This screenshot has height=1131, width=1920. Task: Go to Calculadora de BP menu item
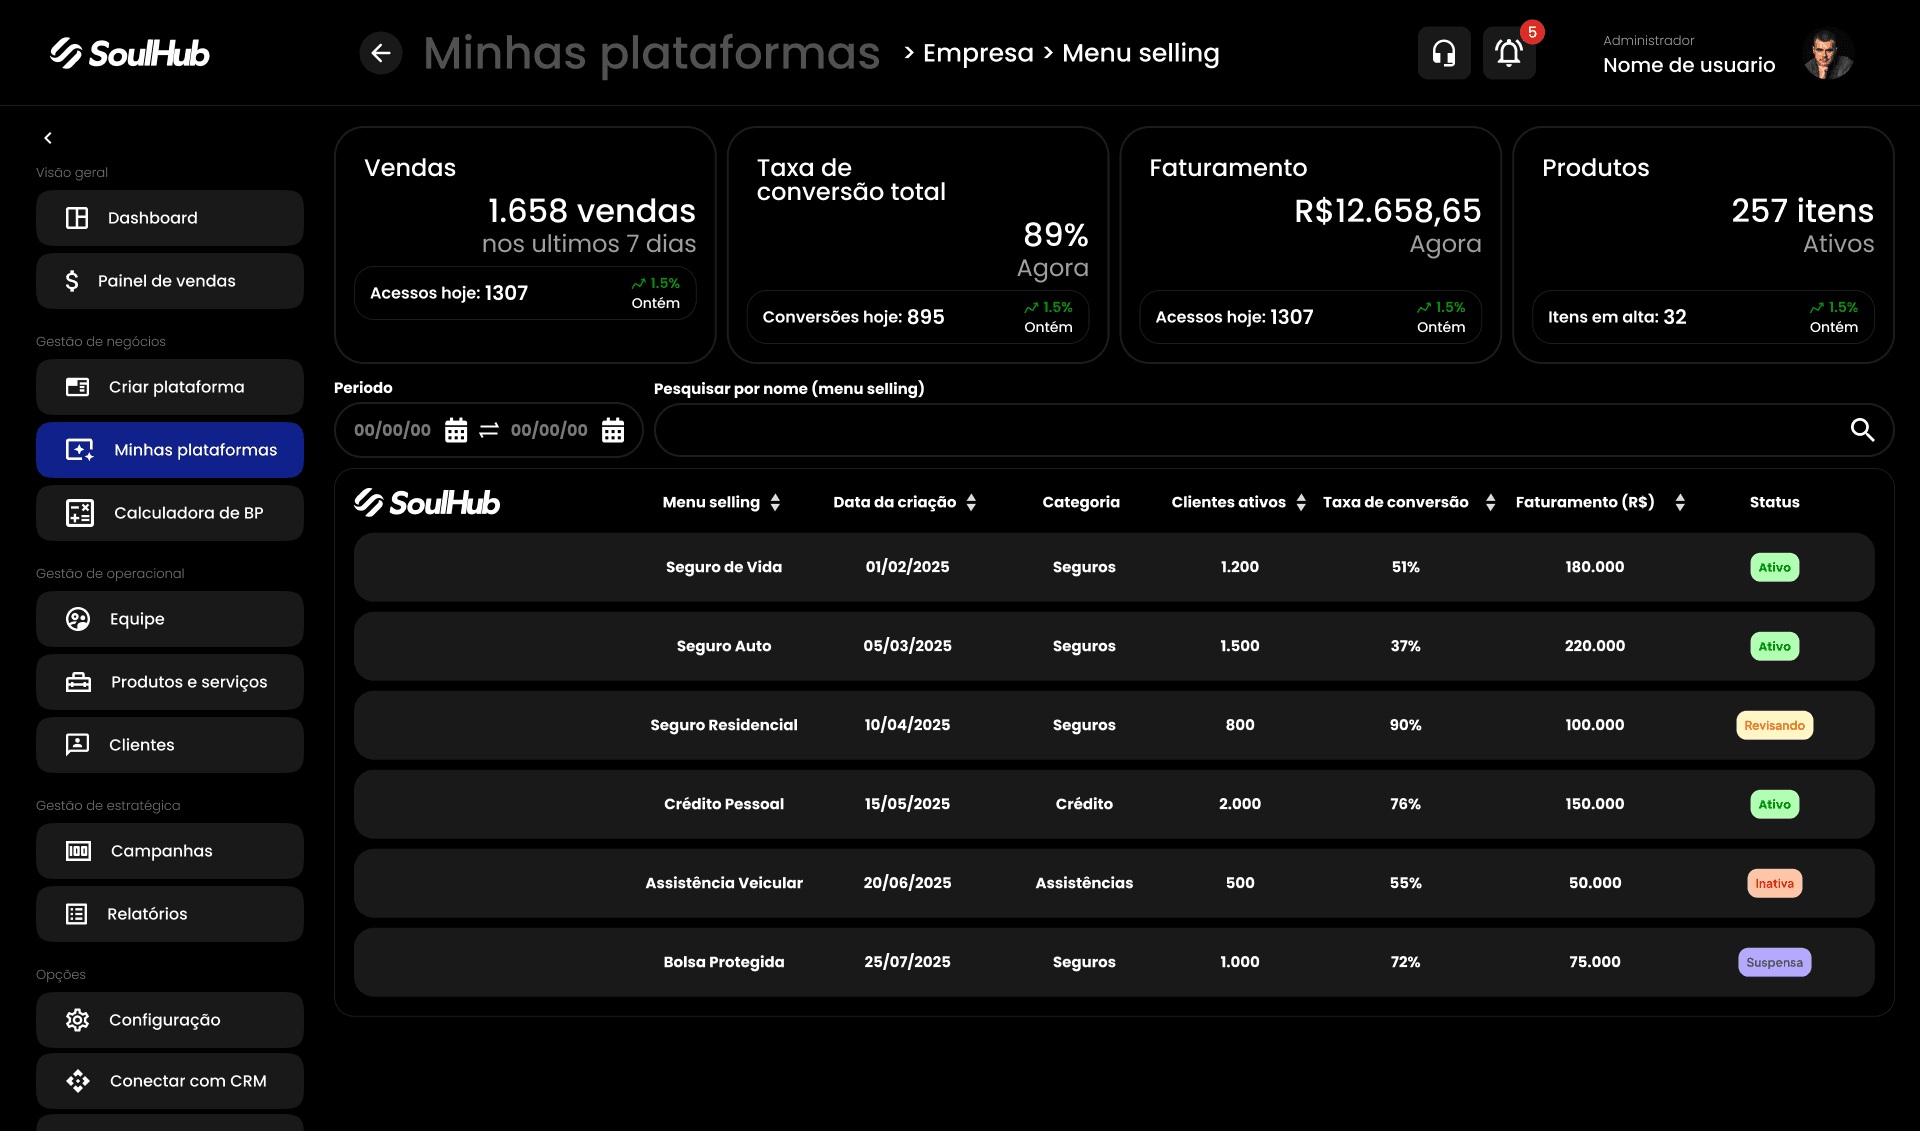pos(170,513)
